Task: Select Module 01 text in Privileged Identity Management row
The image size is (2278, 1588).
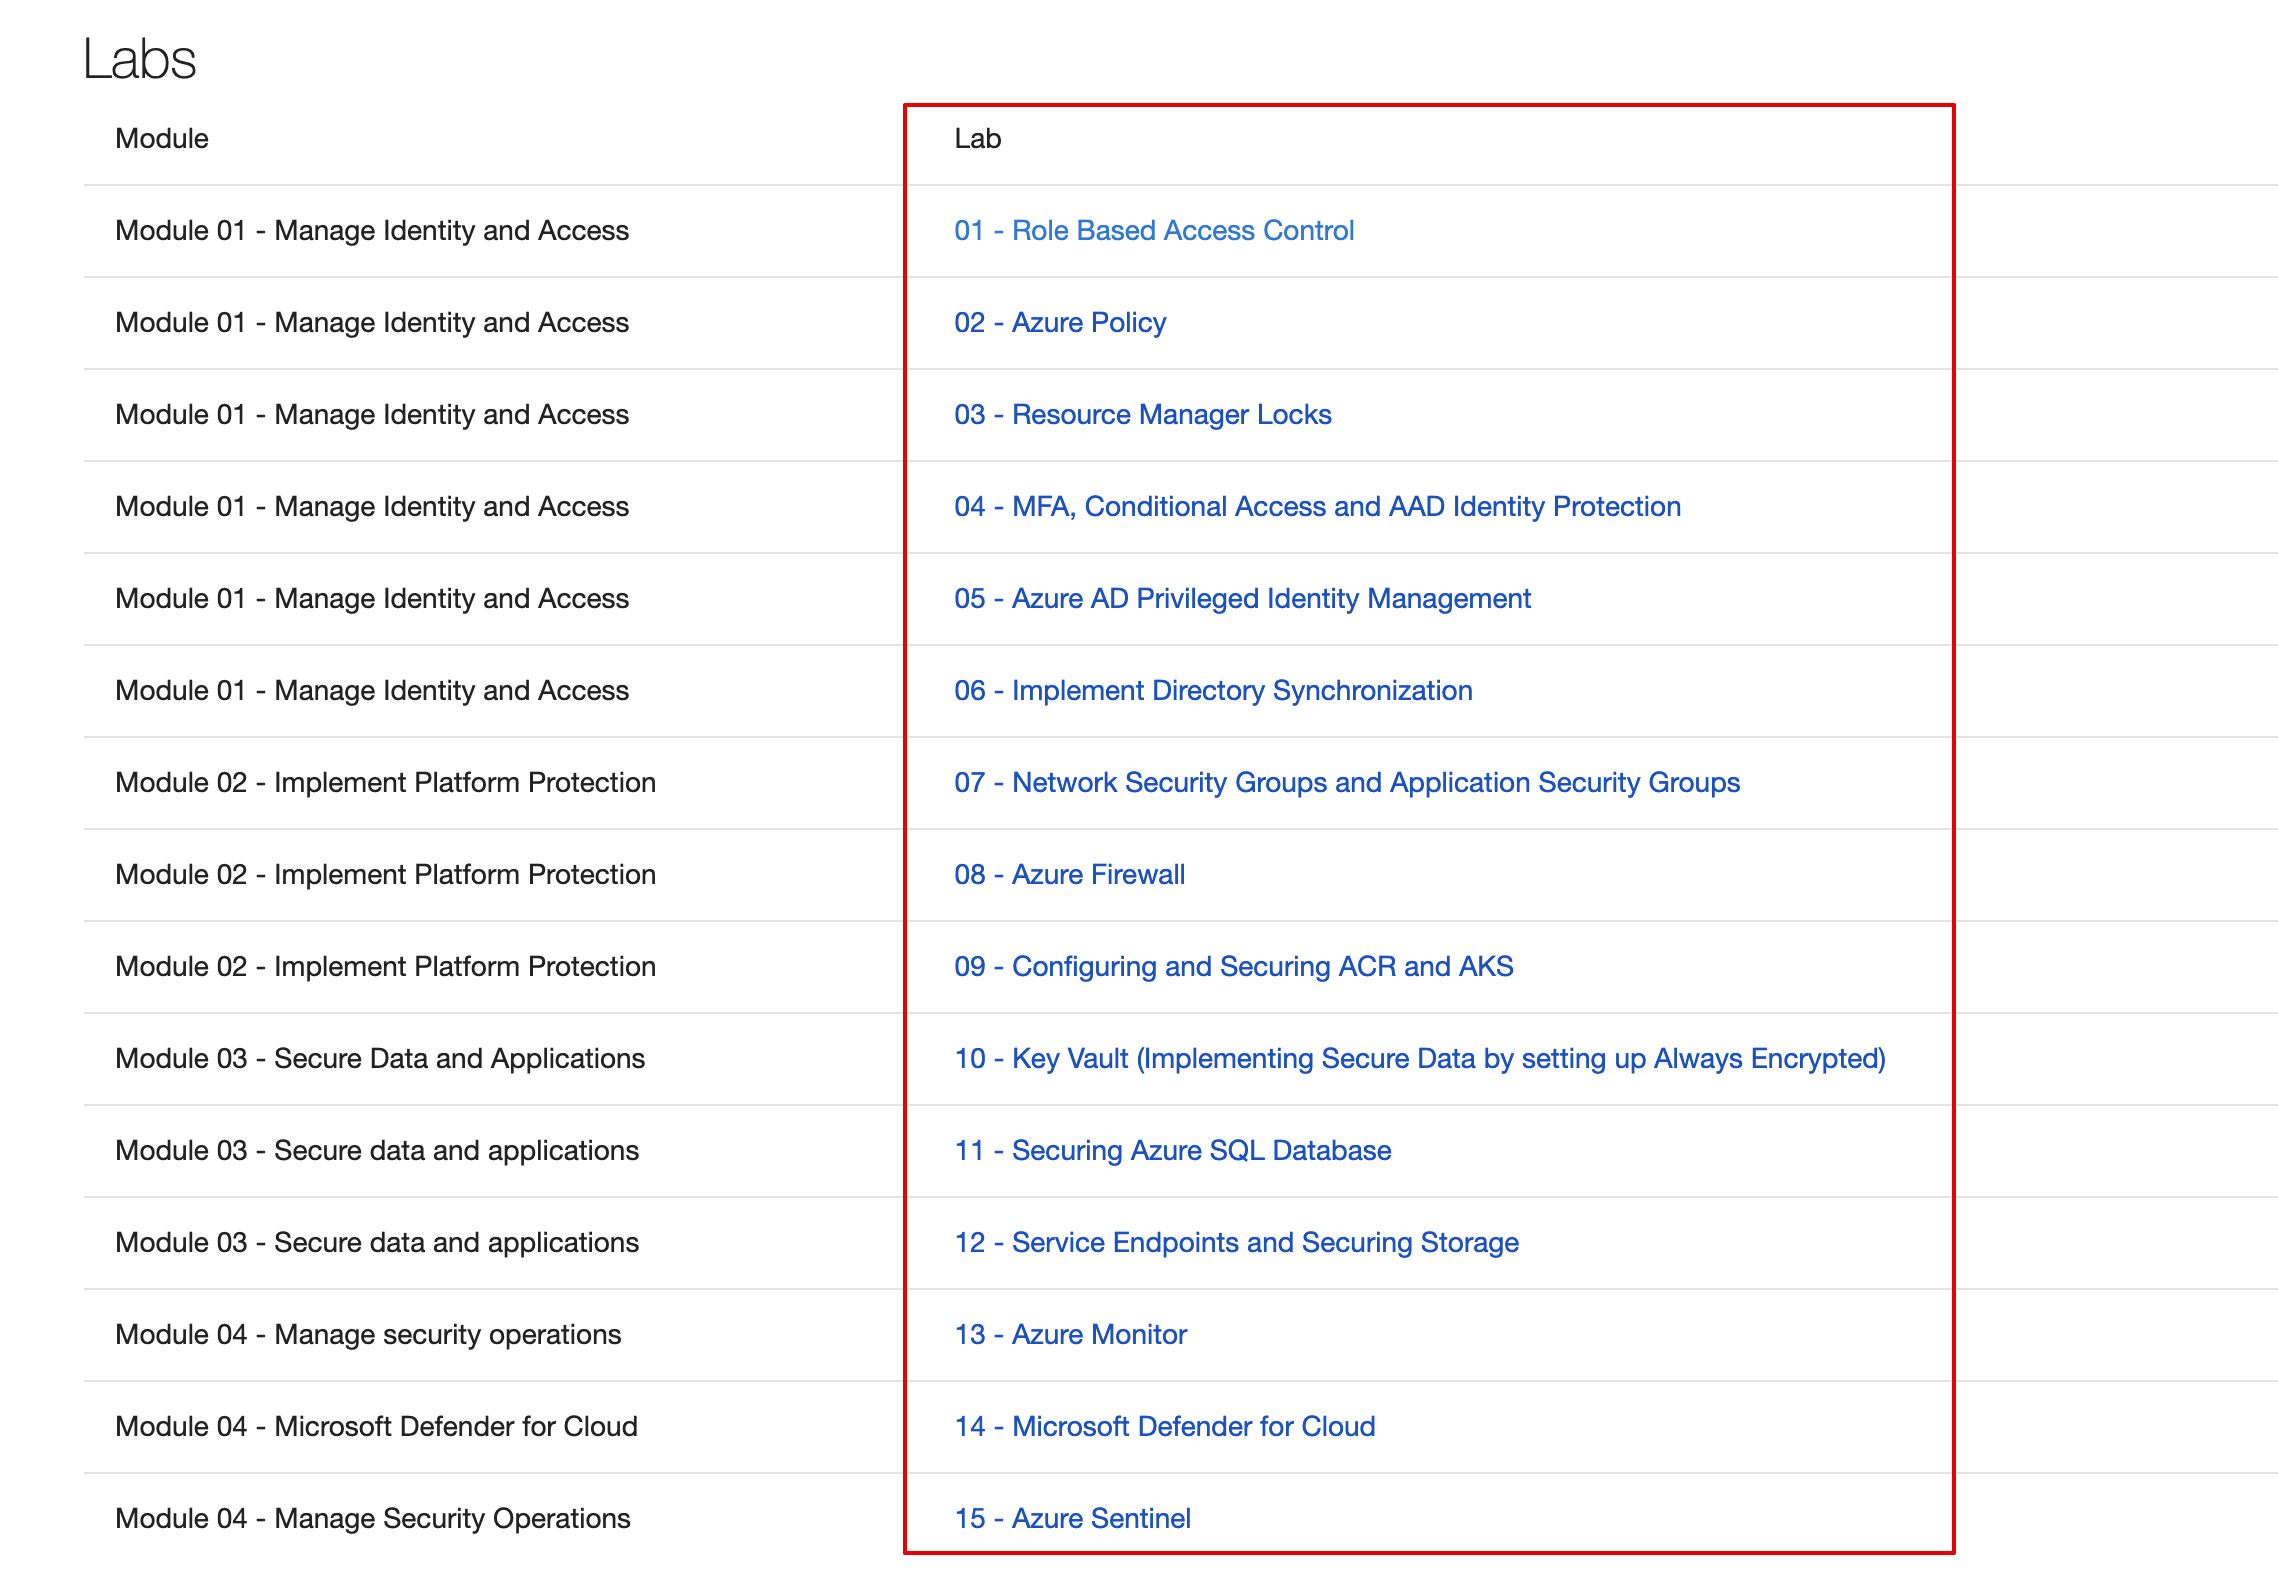Action: [x=372, y=598]
